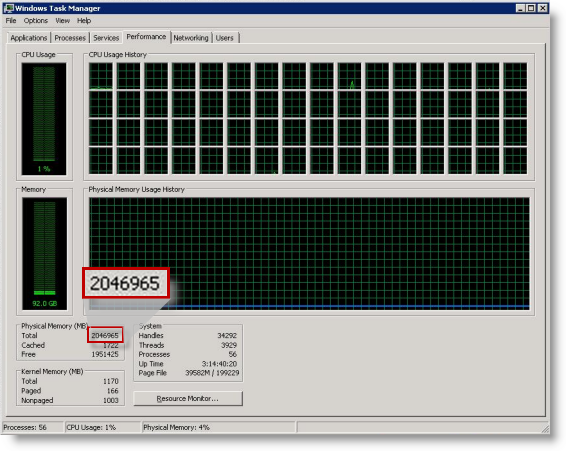566x451 pixels.
Task: Click the highlighted Total physical memory value
Action: [105, 335]
